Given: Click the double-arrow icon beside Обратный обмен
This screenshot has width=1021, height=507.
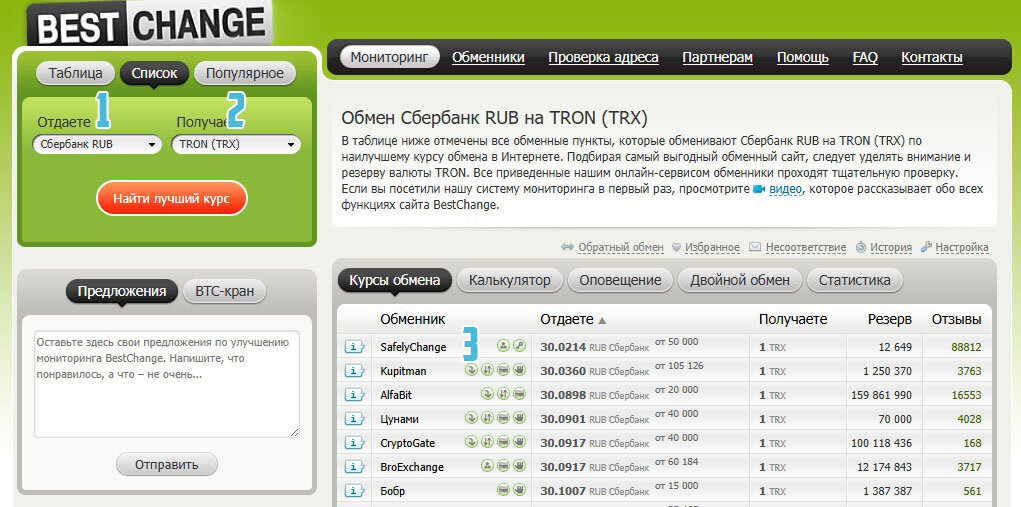Looking at the screenshot, I should [x=567, y=247].
